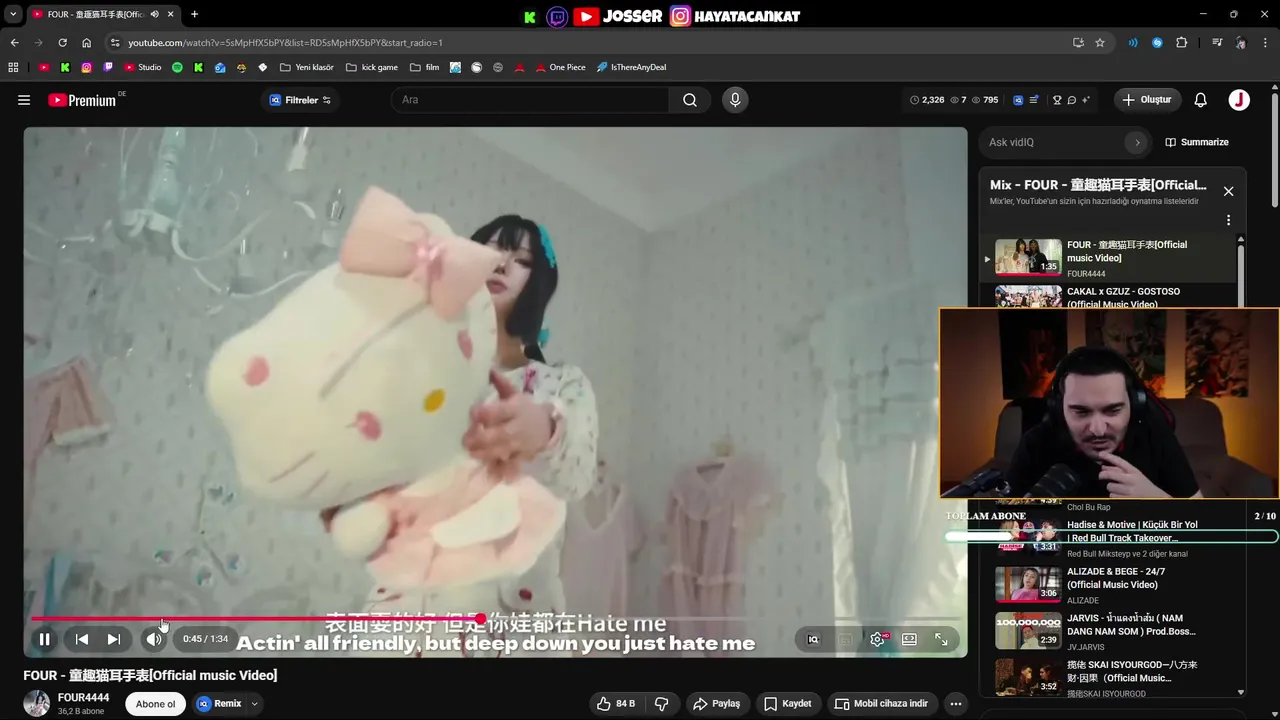Image resolution: width=1280 pixels, height=720 pixels.
Task: Submit search with the magnifier icon
Action: click(x=690, y=100)
